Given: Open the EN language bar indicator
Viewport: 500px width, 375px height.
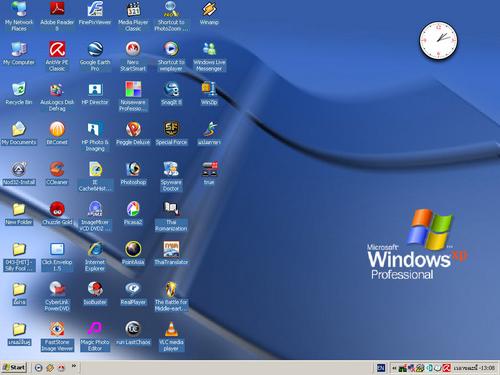Looking at the screenshot, I should point(381,368).
